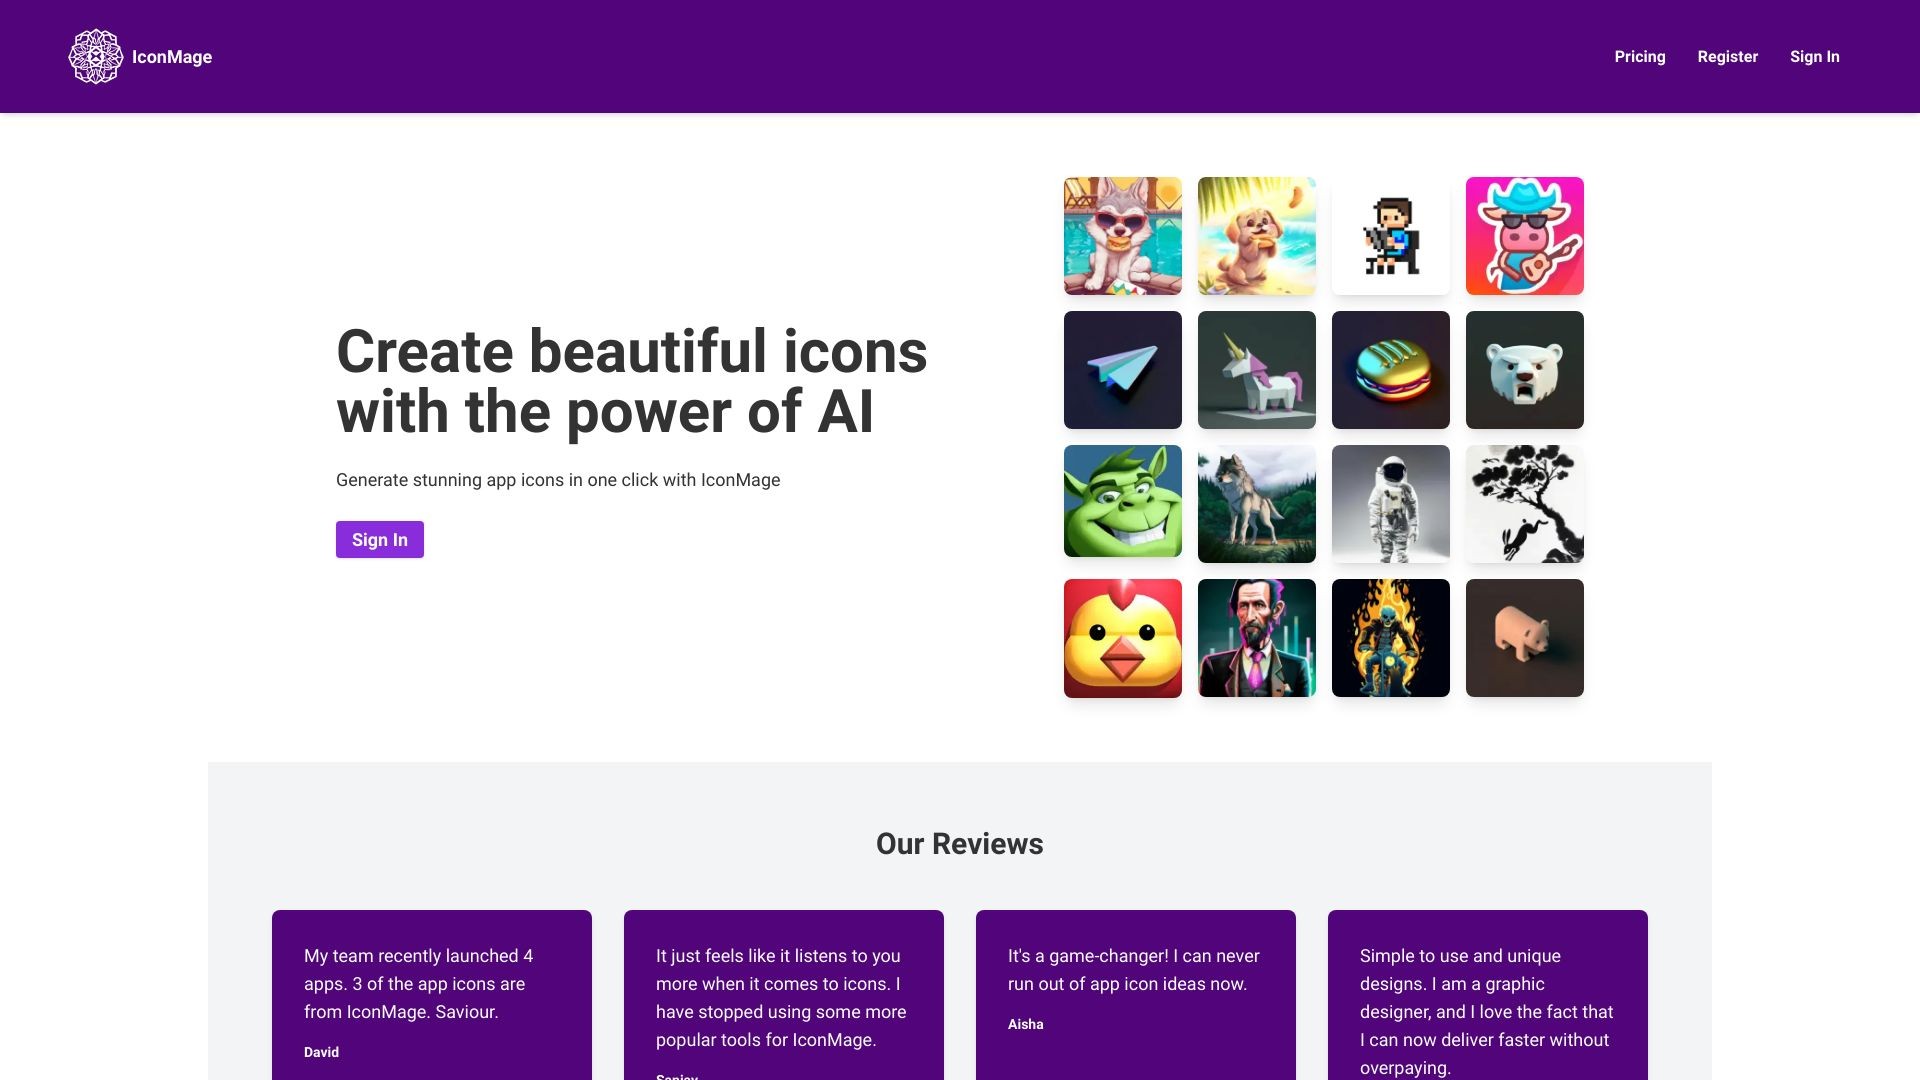Click the pixel-art guitarist icon

tap(1391, 236)
